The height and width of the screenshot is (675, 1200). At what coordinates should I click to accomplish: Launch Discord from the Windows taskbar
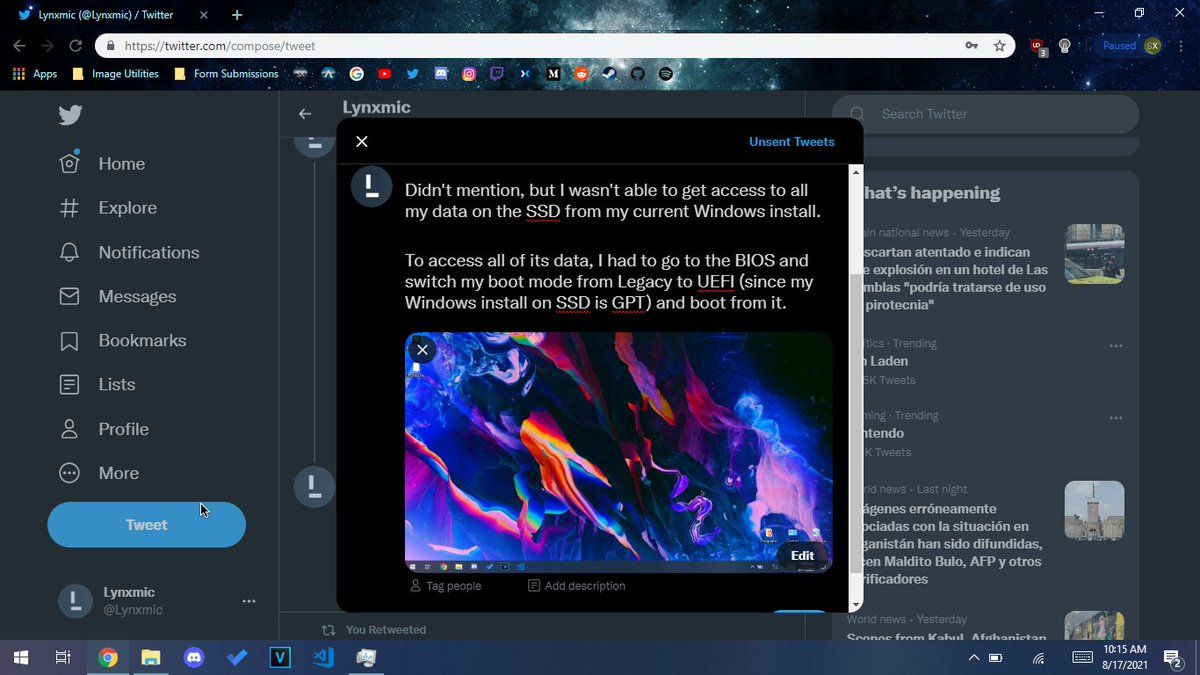coord(194,658)
